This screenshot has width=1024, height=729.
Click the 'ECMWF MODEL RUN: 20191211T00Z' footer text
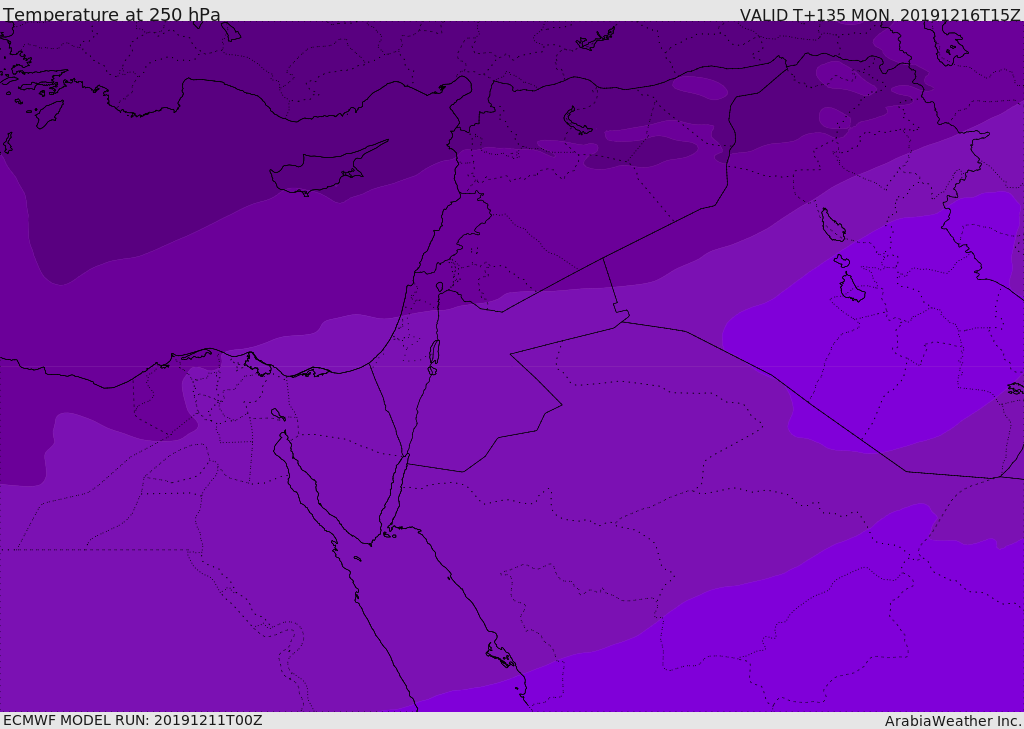(133, 720)
